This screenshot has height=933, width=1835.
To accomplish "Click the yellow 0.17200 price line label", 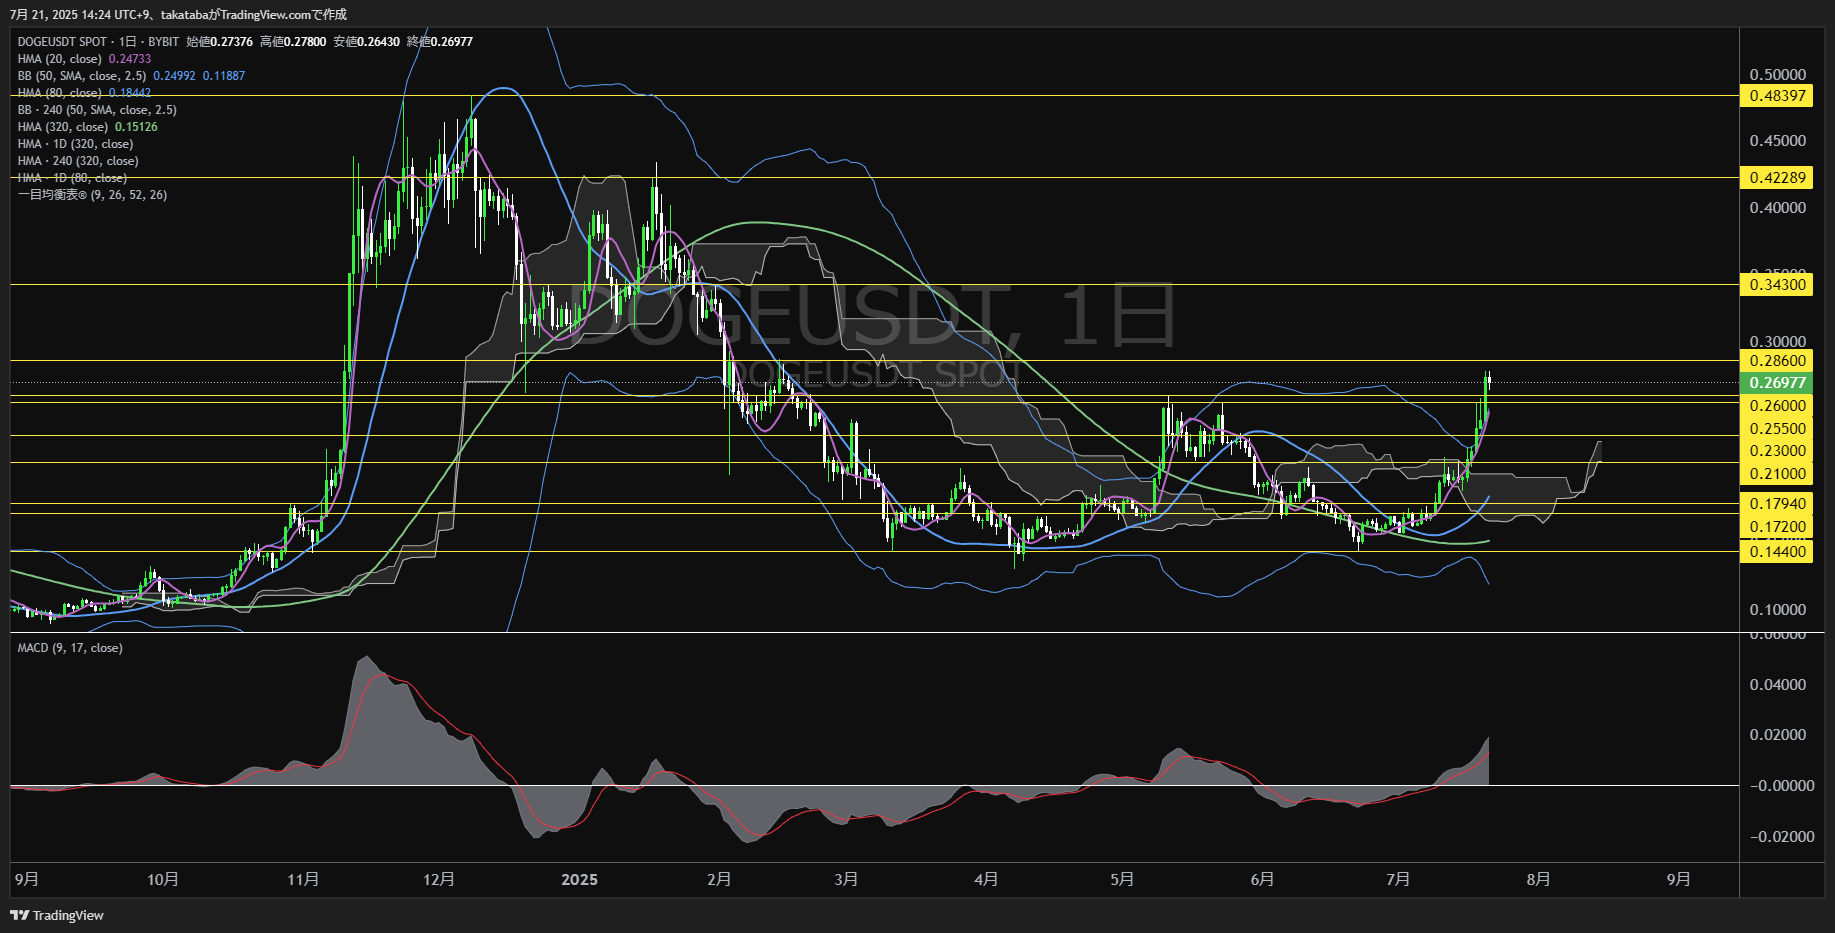I will click(x=1777, y=527).
